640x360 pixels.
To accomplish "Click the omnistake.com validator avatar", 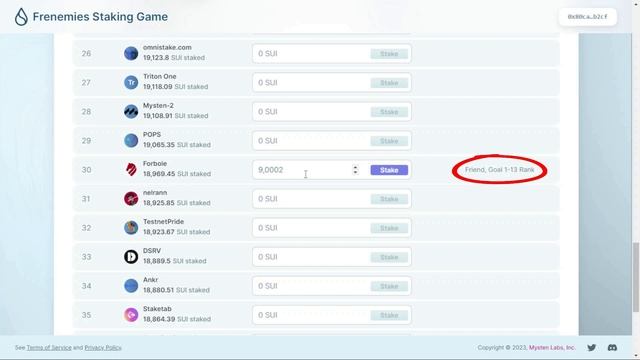I will tap(131, 53).
